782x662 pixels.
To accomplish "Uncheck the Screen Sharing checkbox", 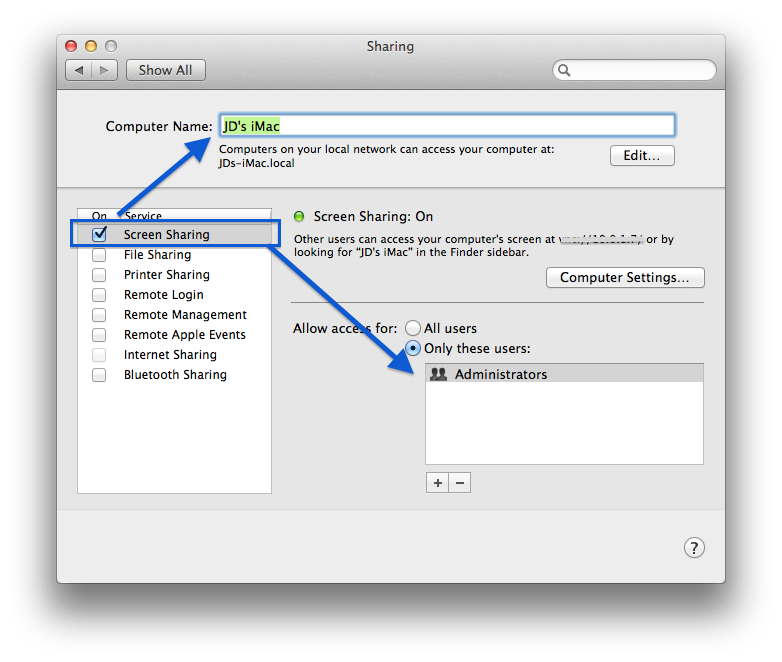I will tap(99, 234).
